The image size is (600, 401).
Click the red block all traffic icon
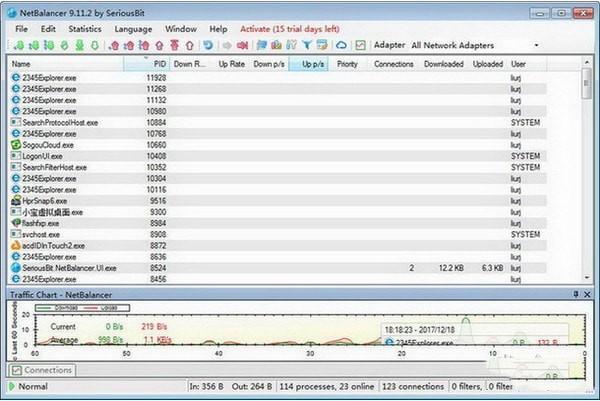point(242,46)
